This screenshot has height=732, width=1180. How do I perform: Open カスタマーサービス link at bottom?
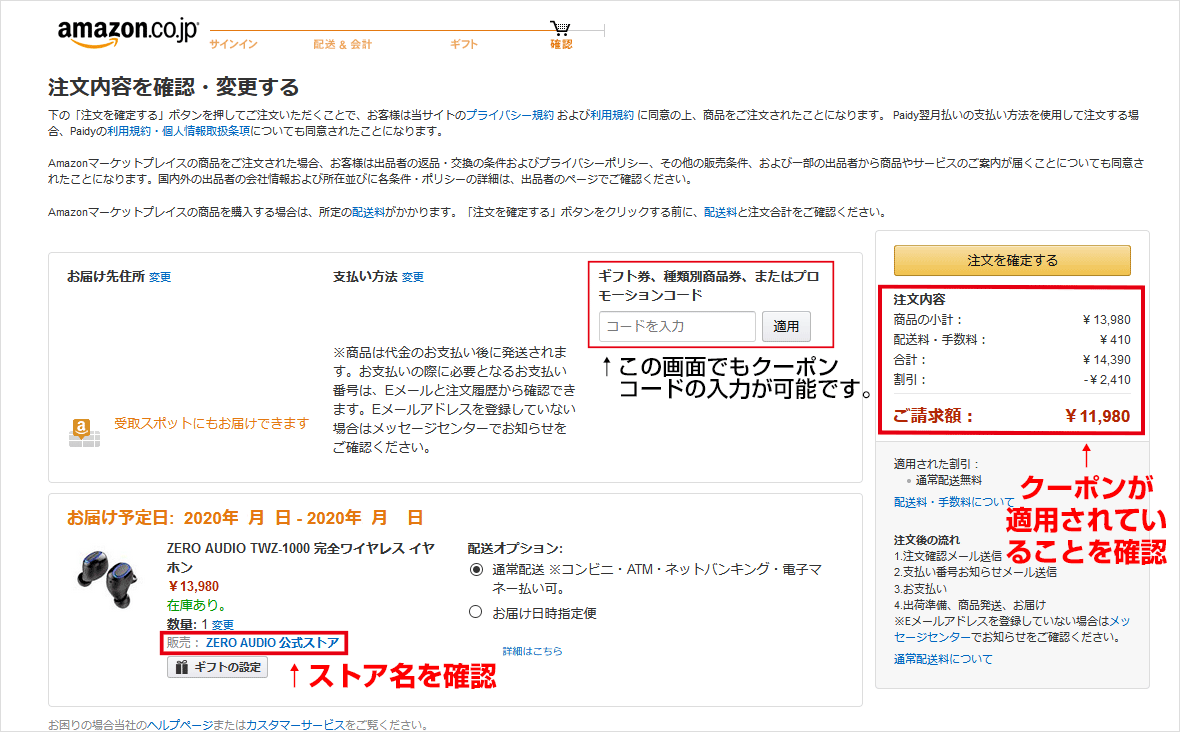(295, 725)
